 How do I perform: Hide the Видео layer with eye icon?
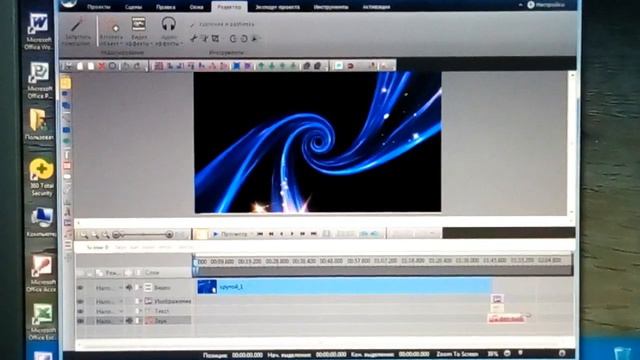point(80,288)
